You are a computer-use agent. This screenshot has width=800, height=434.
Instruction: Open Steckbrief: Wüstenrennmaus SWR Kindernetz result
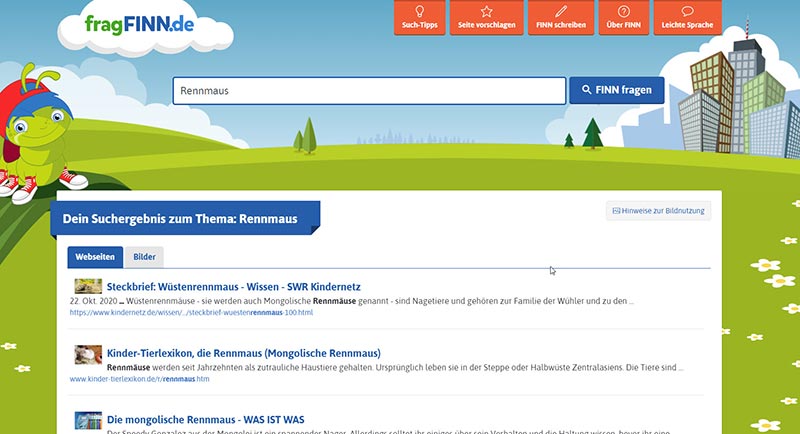234,287
